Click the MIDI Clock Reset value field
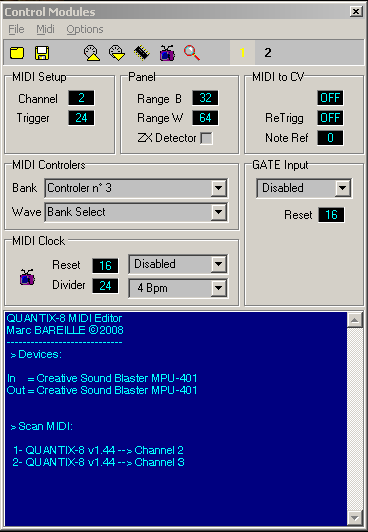The height and width of the screenshot is (532, 368). click(x=105, y=266)
